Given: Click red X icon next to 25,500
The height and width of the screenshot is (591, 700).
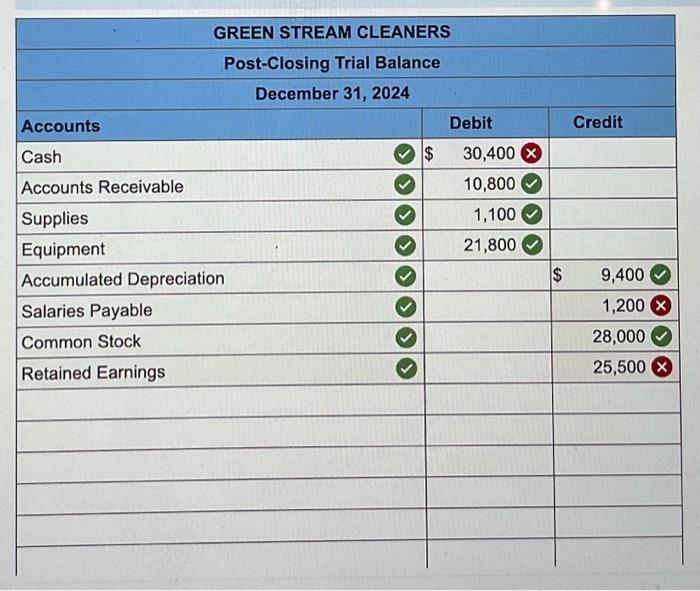Looking at the screenshot, I should click(x=662, y=367).
